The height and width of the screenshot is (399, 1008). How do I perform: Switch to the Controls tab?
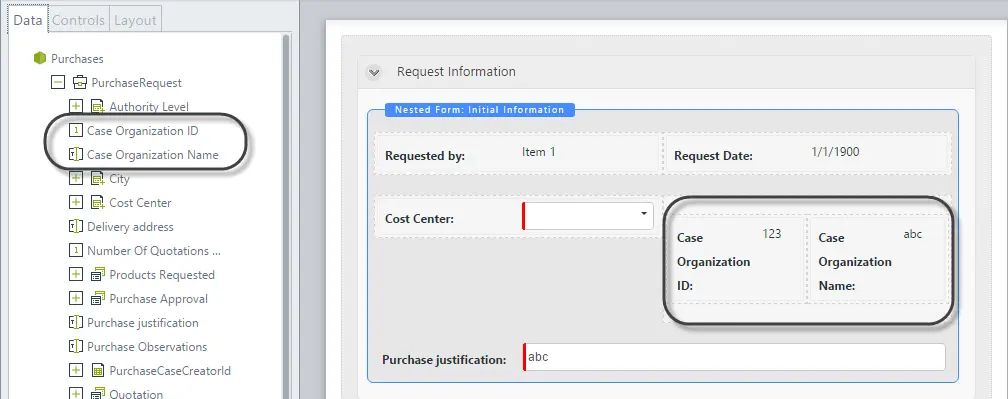tap(78, 20)
